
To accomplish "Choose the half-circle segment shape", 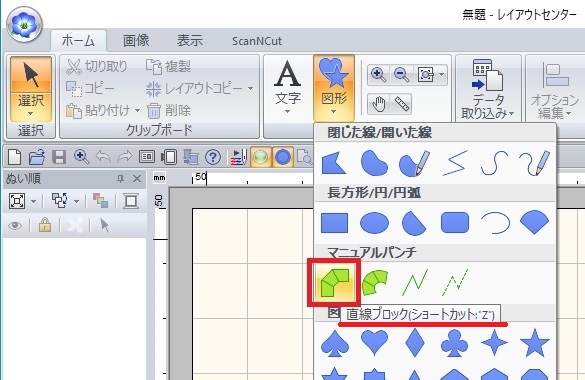I will [414, 223].
